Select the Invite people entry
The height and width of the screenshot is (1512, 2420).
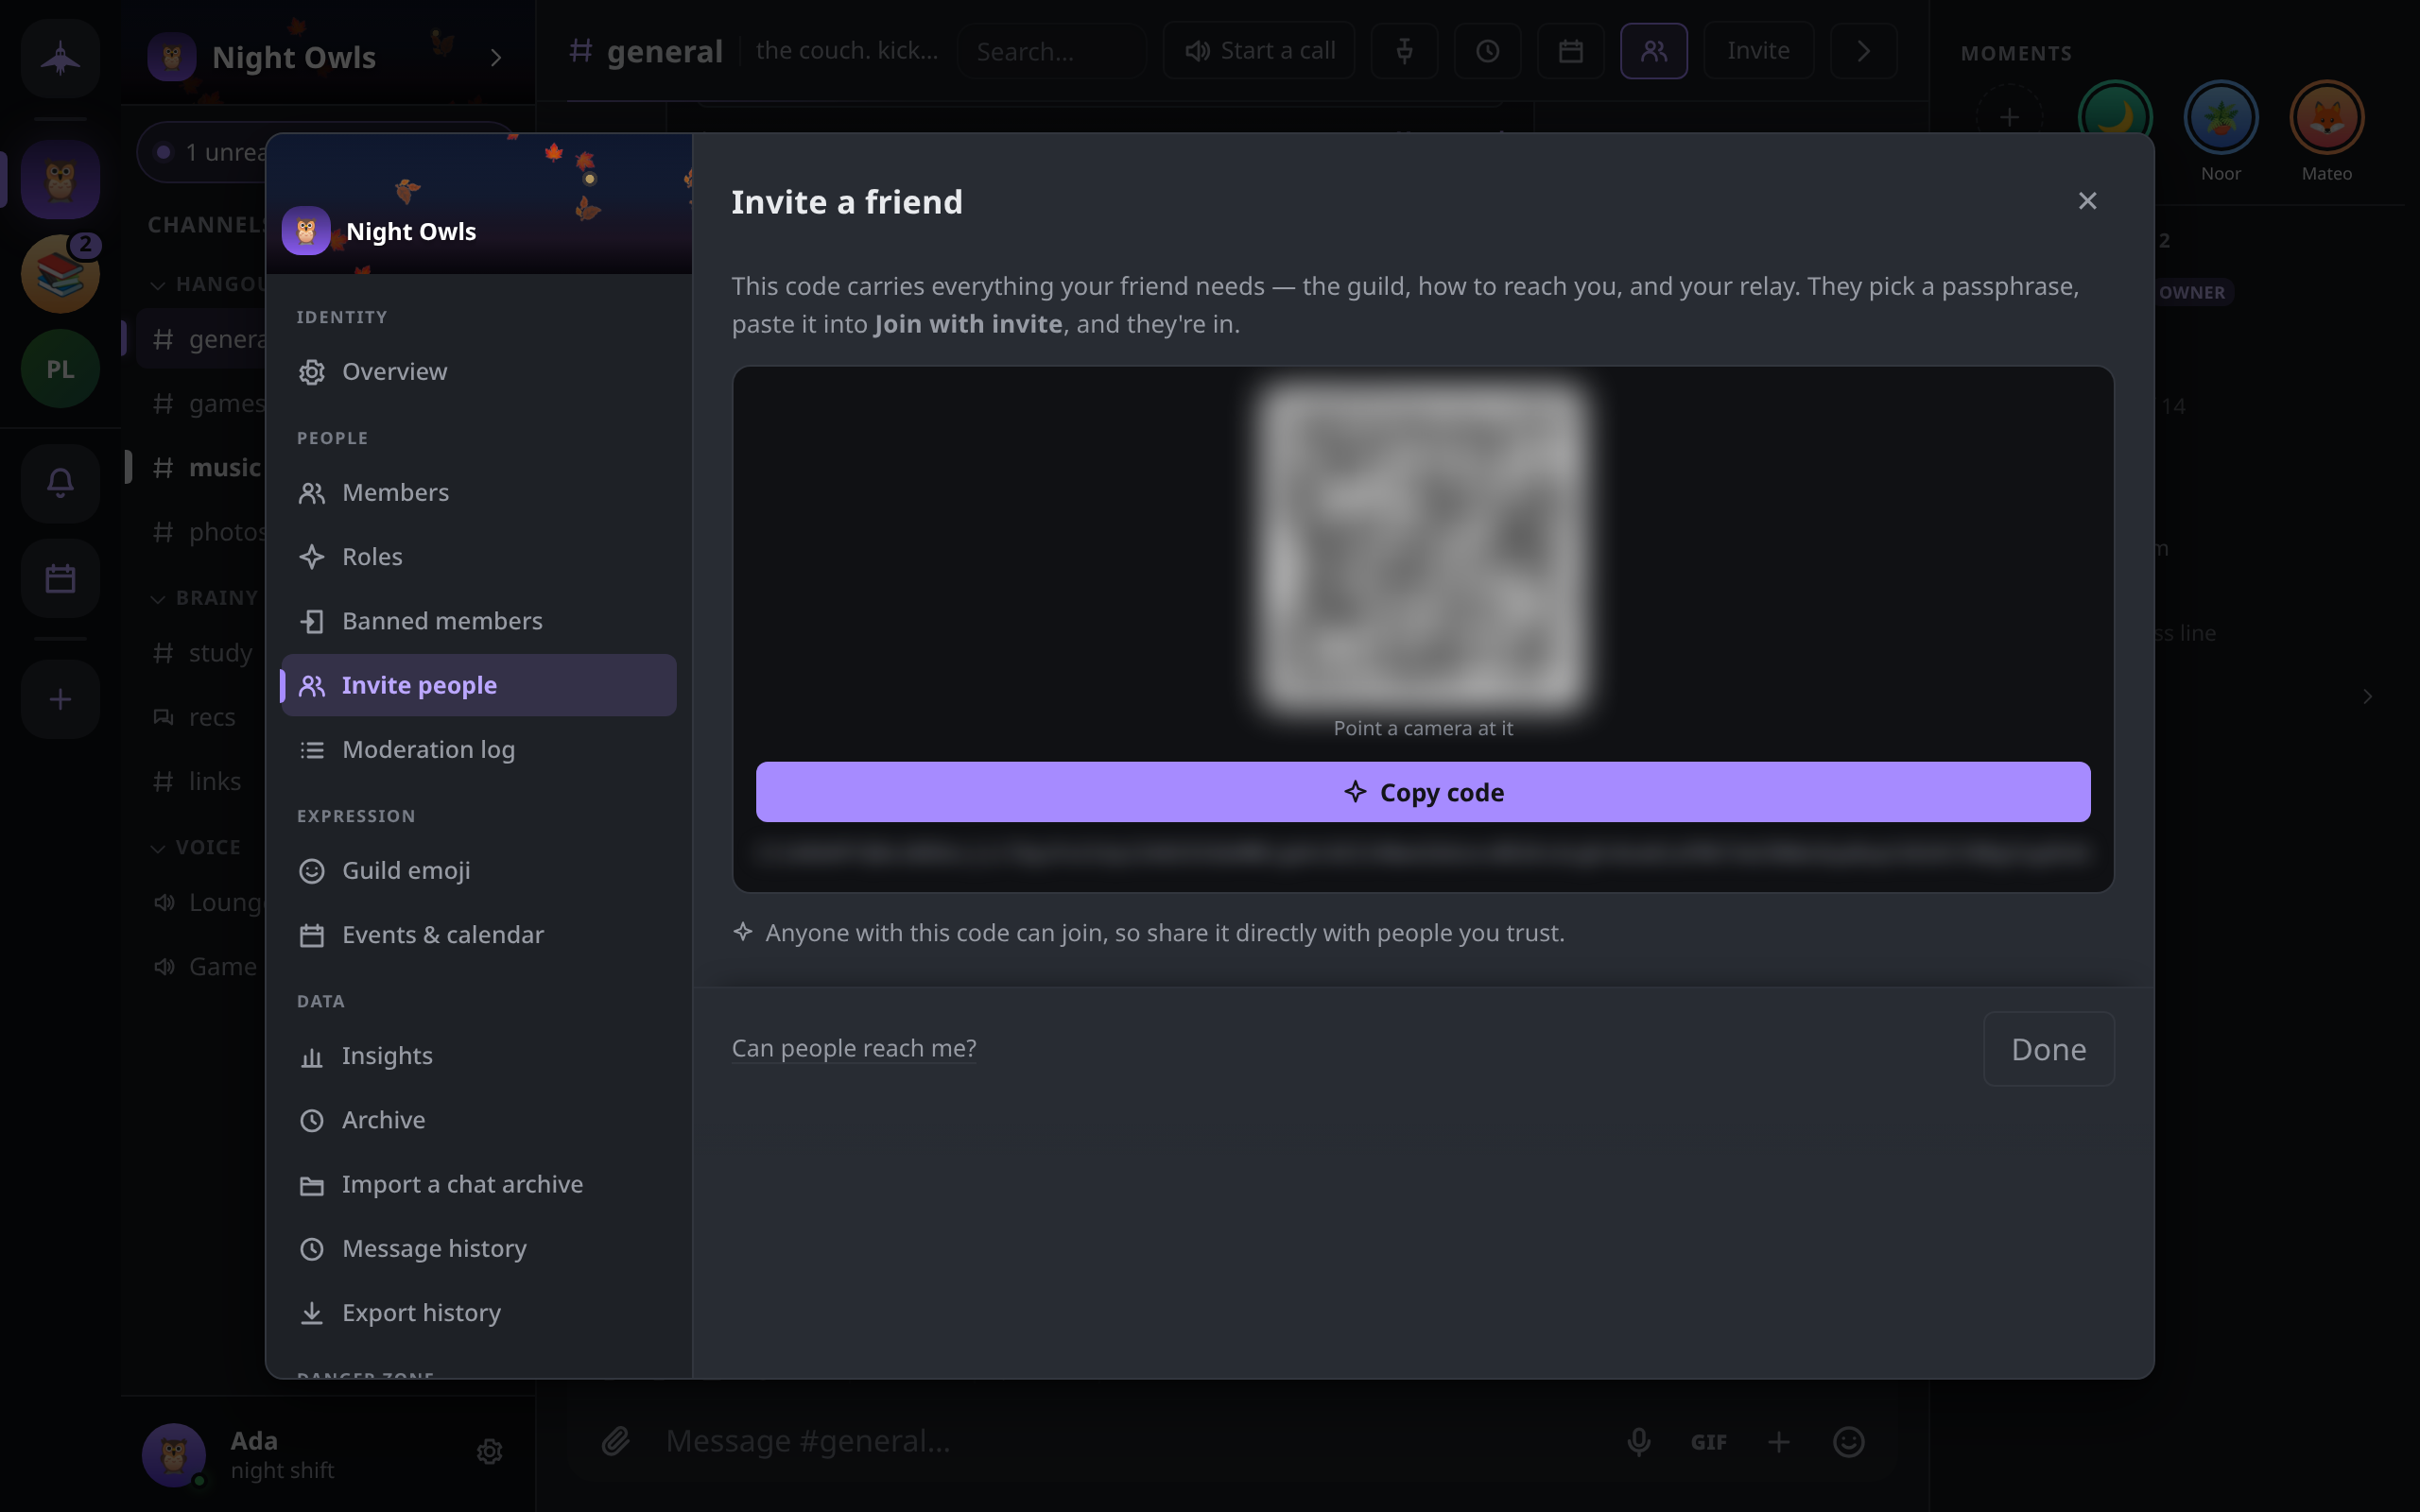coord(478,685)
